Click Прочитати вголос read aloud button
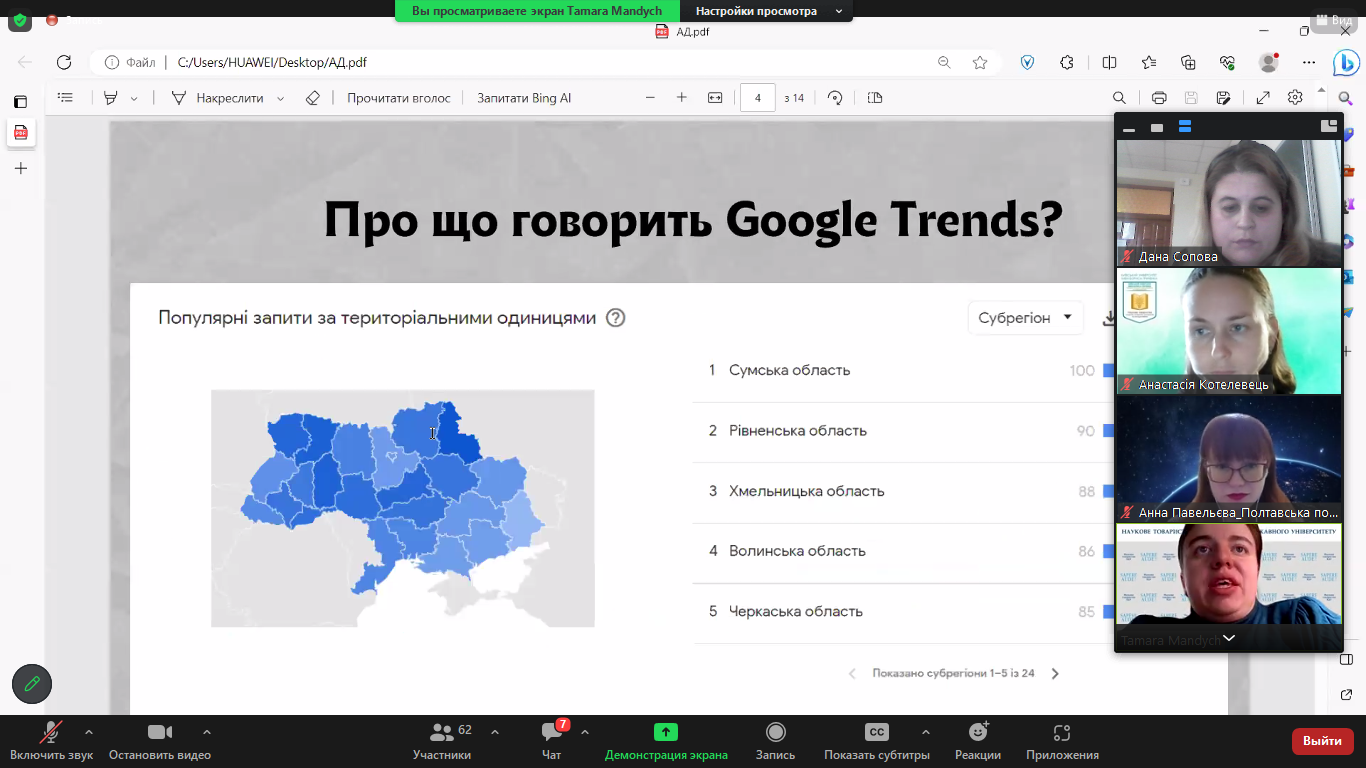The width and height of the screenshot is (1366, 768). click(x=399, y=98)
